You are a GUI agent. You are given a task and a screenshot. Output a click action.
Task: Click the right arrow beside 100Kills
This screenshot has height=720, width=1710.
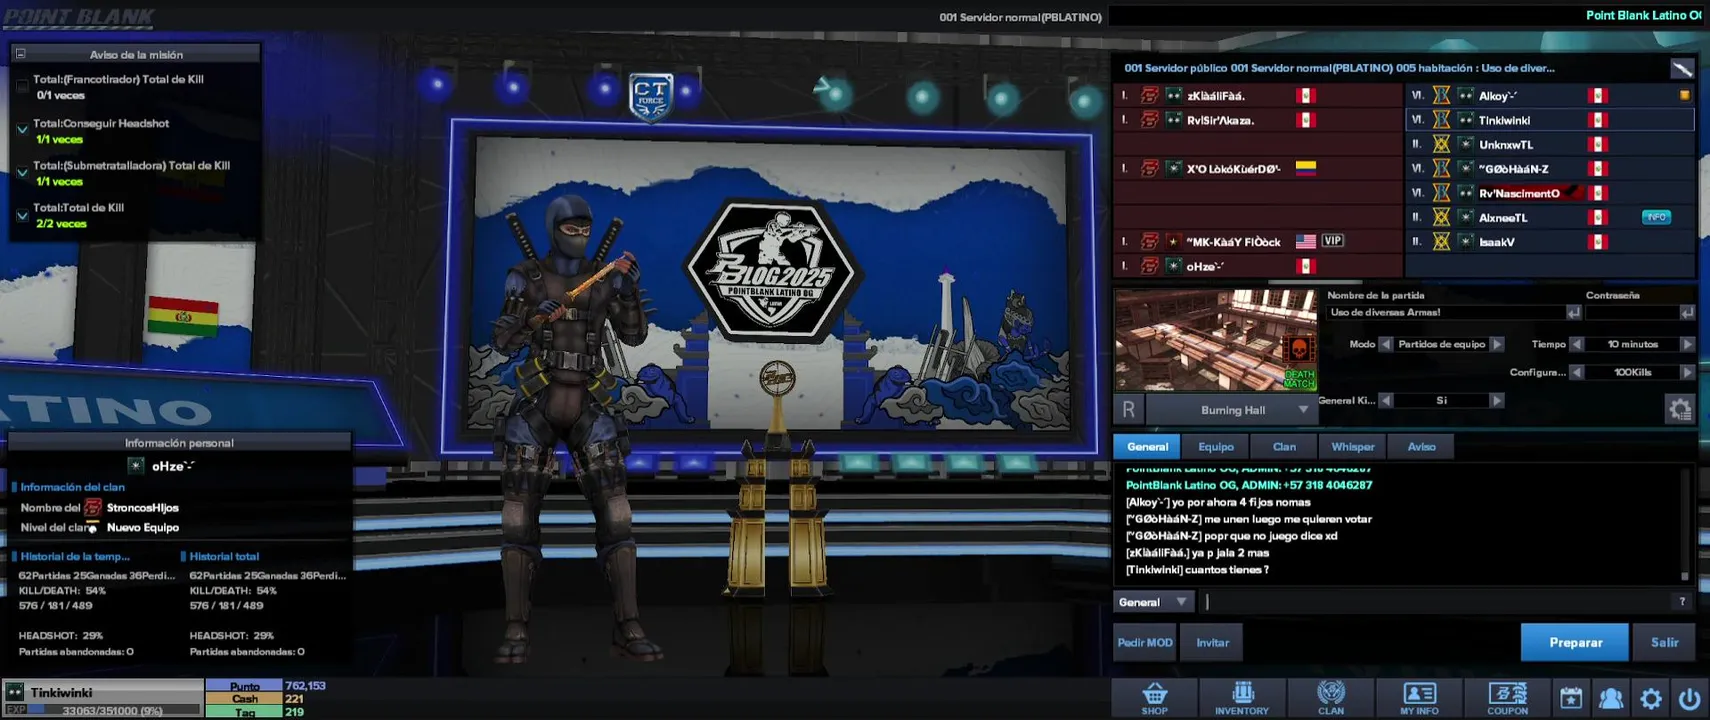pos(1687,372)
